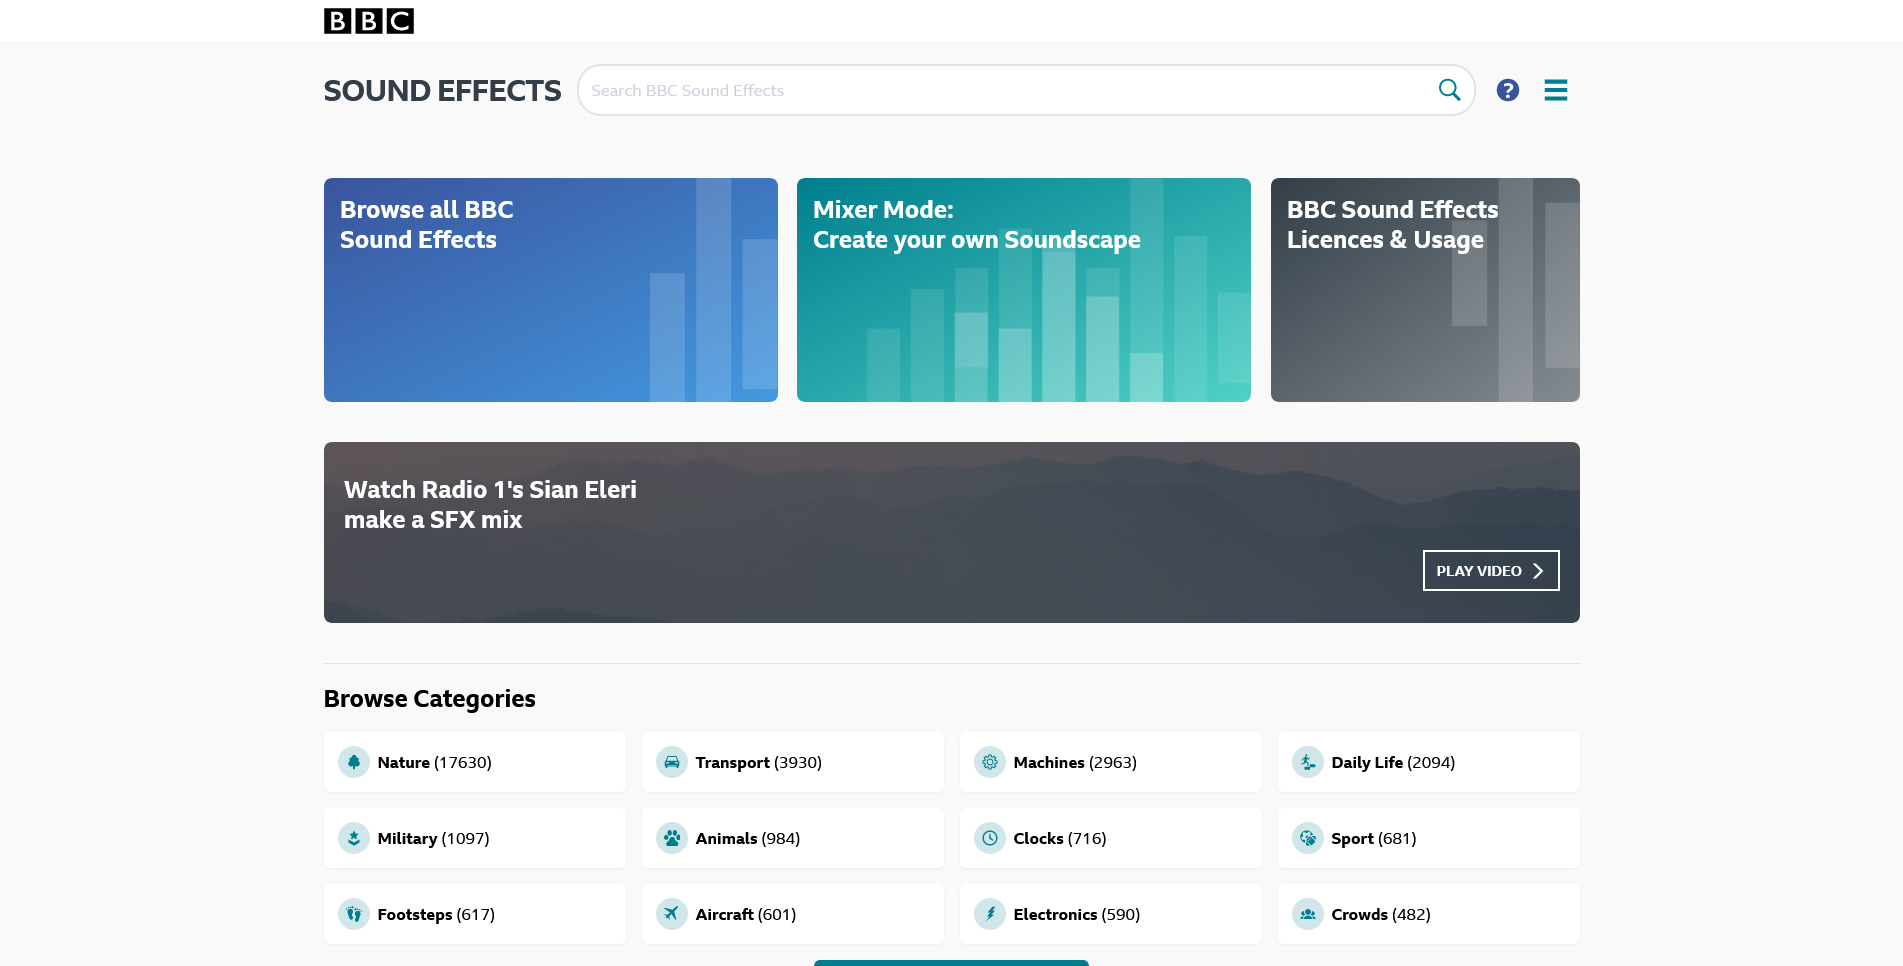Open the Sport (681) category

click(1429, 838)
